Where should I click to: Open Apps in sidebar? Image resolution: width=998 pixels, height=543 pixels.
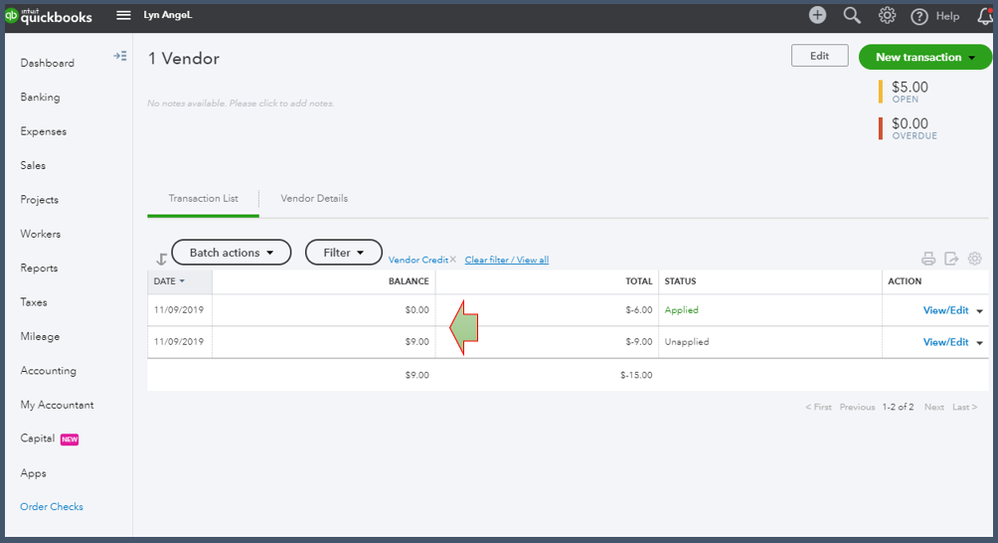point(33,474)
